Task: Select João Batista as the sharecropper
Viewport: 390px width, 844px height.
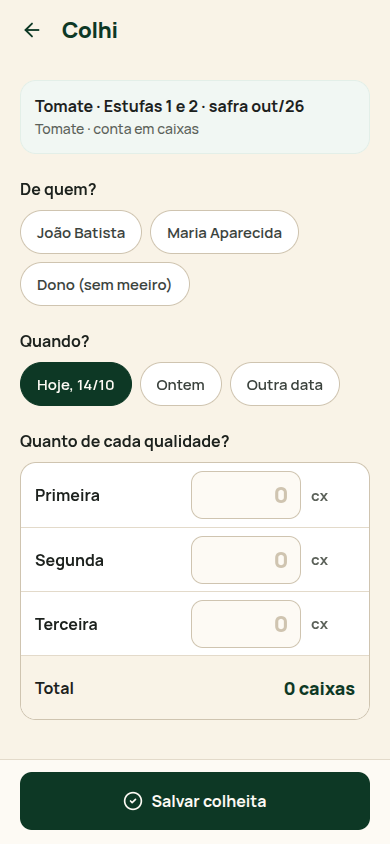Action: (81, 232)
